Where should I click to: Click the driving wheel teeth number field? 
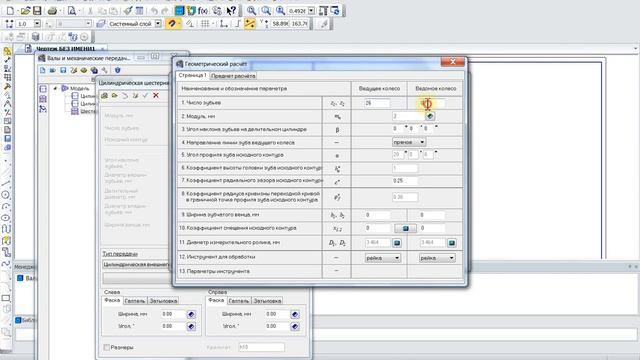pos(377,103)
